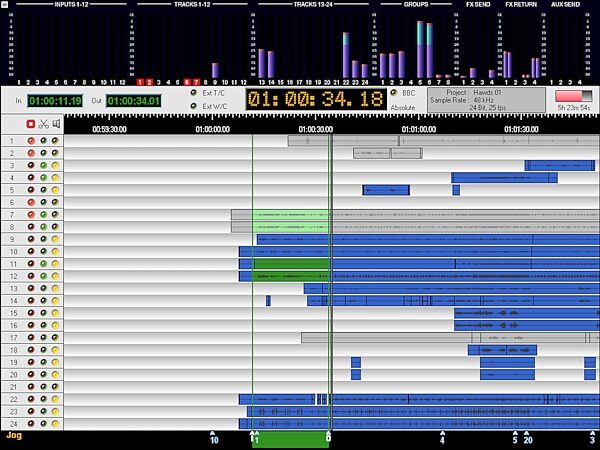Click the ruler at 00:59:30.00

[x=109, y=129]
